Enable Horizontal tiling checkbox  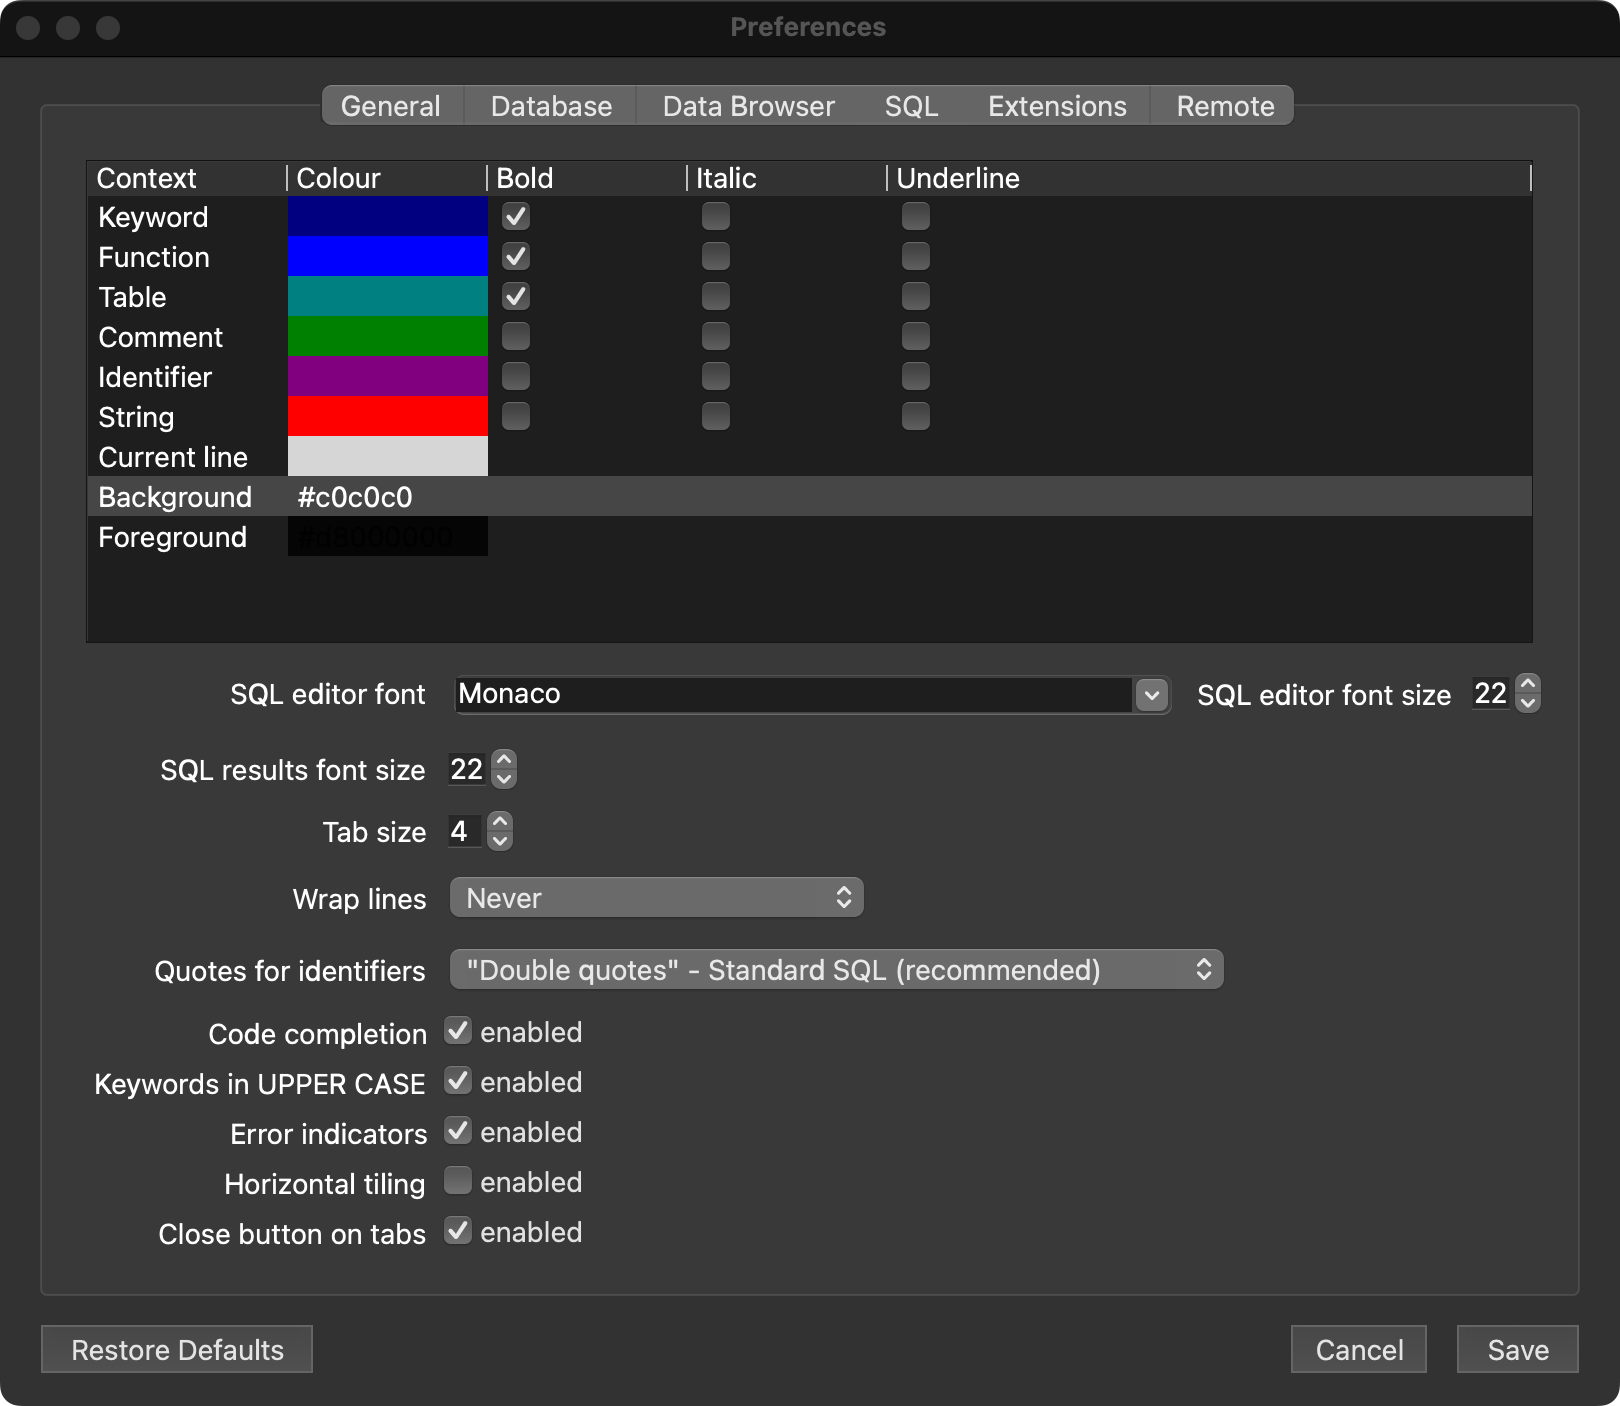(x=458, y=1181)
